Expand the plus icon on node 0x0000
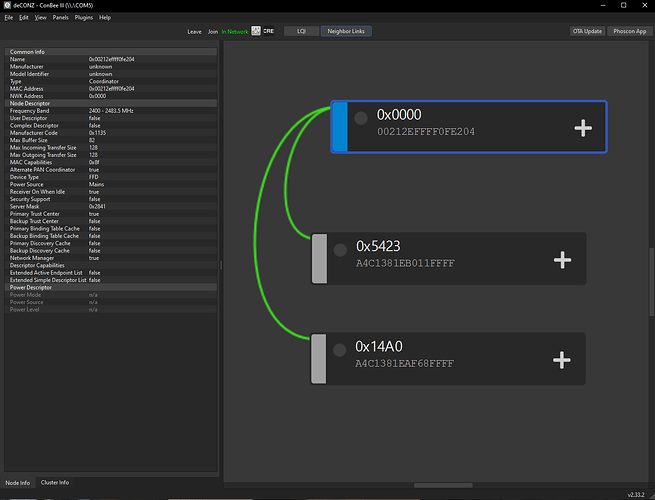Image resolution: width=655 pixels, height=500 pixels. click(x=583, y=128)
